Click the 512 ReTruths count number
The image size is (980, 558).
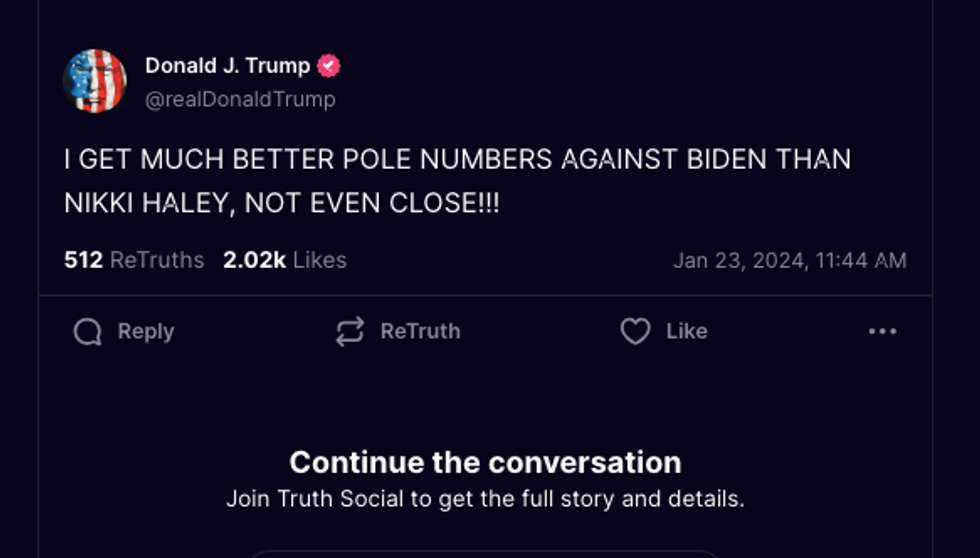83,260
